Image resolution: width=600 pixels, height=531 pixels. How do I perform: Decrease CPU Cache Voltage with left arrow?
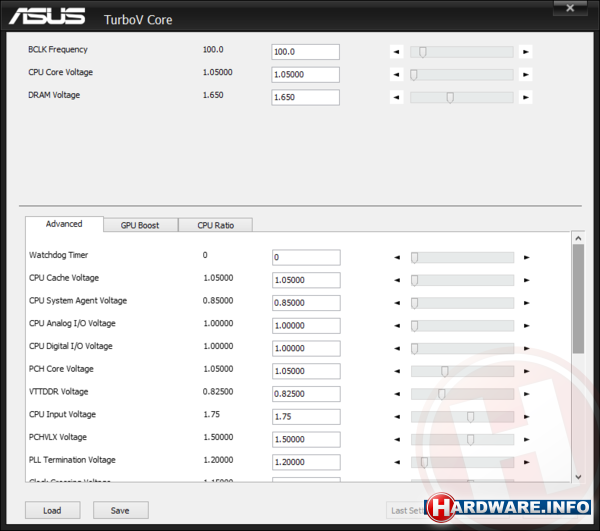pyautogui.click(x=397, y=280)
